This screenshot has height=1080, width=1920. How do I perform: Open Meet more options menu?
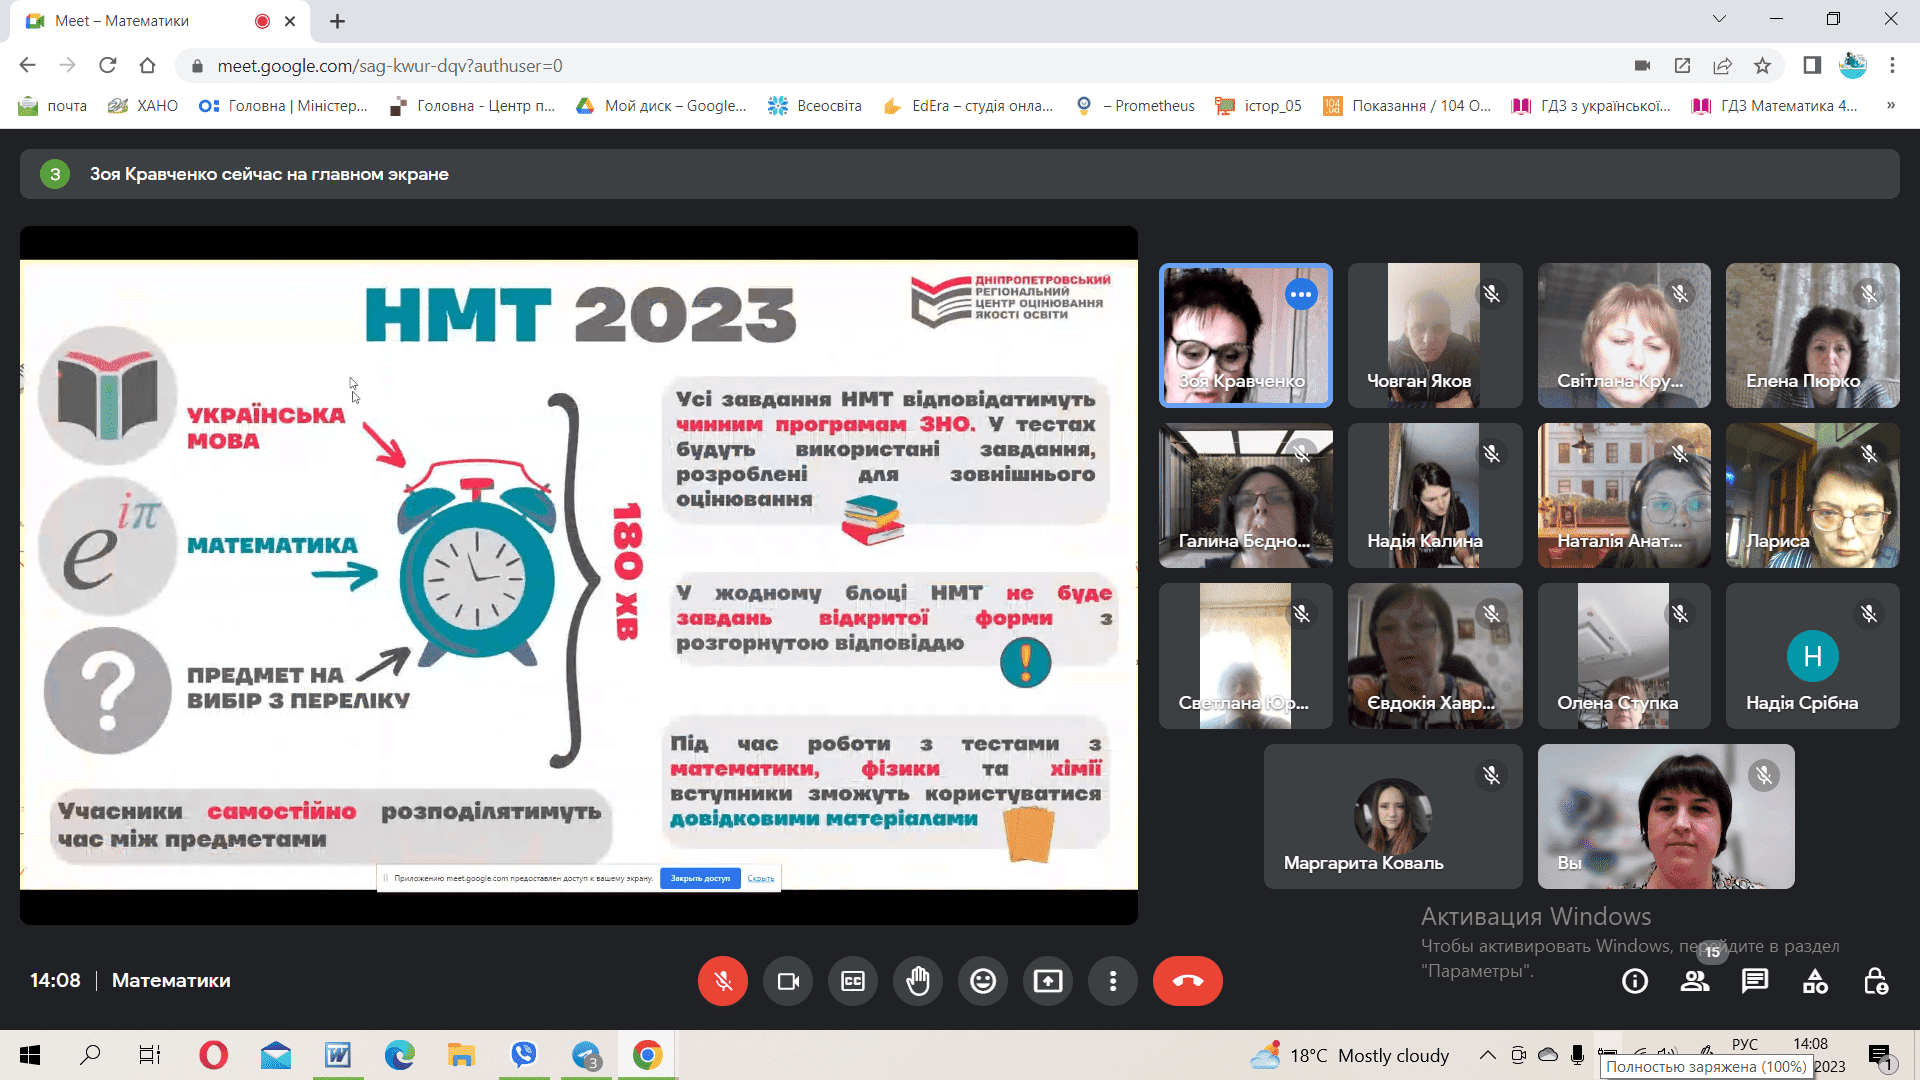coord(1113,981)
